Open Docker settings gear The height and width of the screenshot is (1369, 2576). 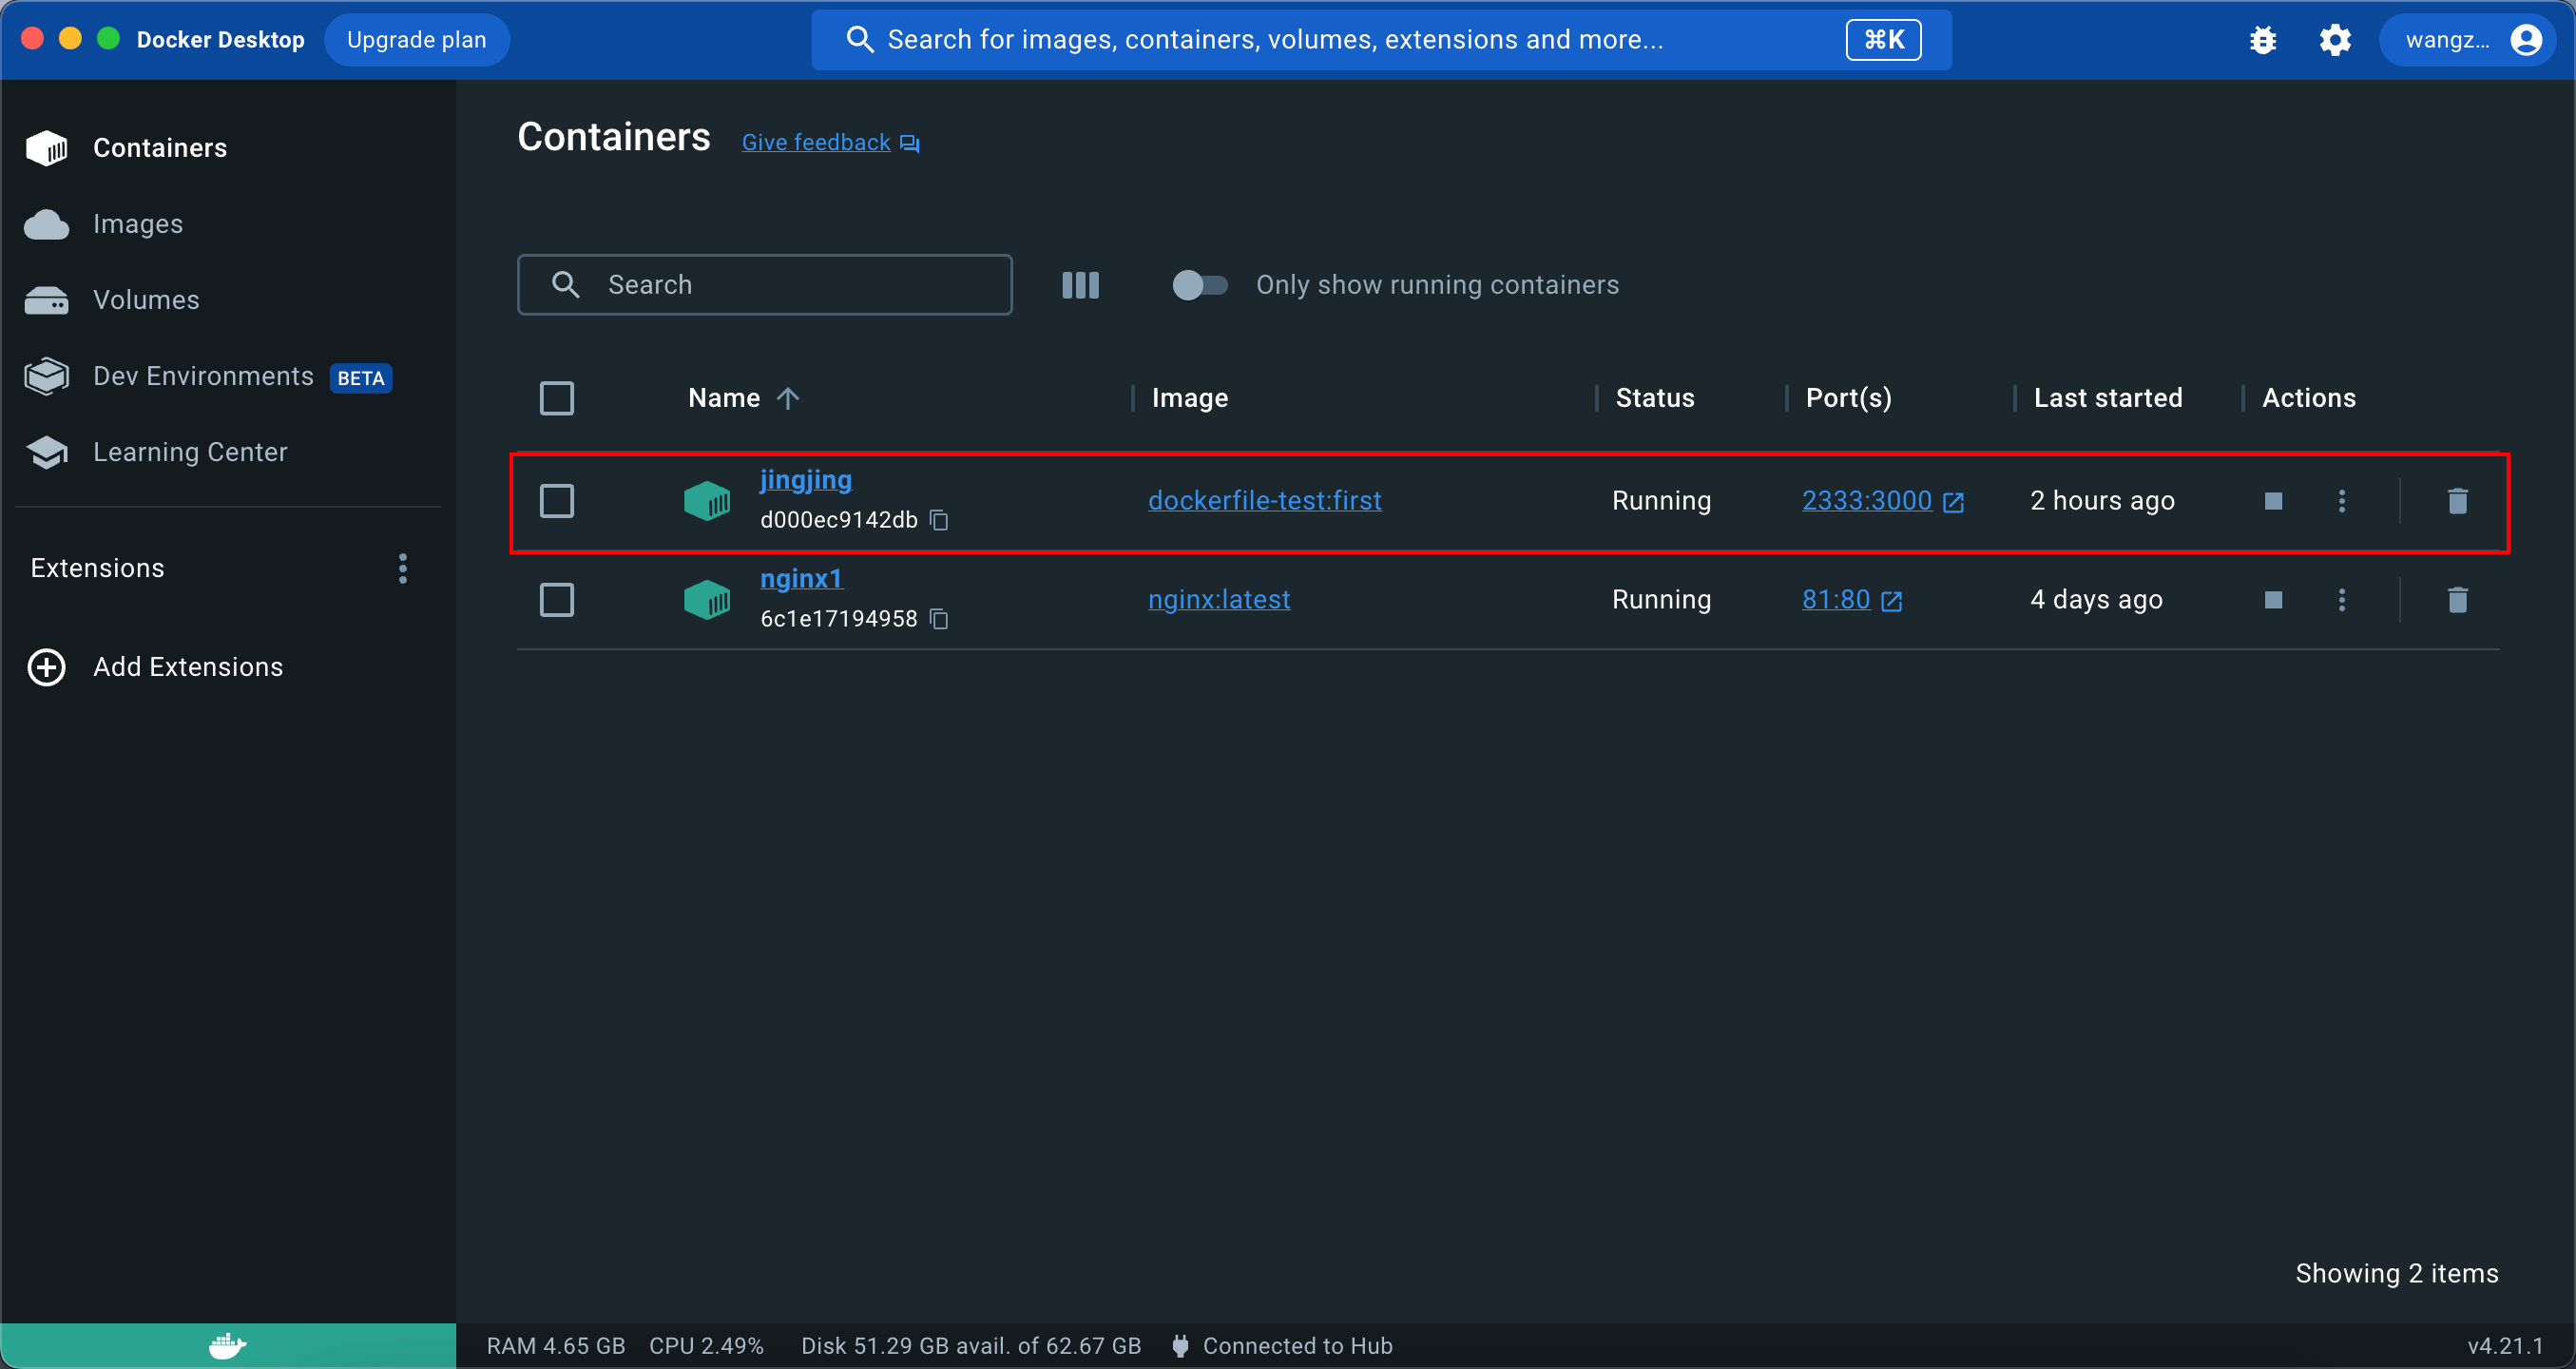2335,40
